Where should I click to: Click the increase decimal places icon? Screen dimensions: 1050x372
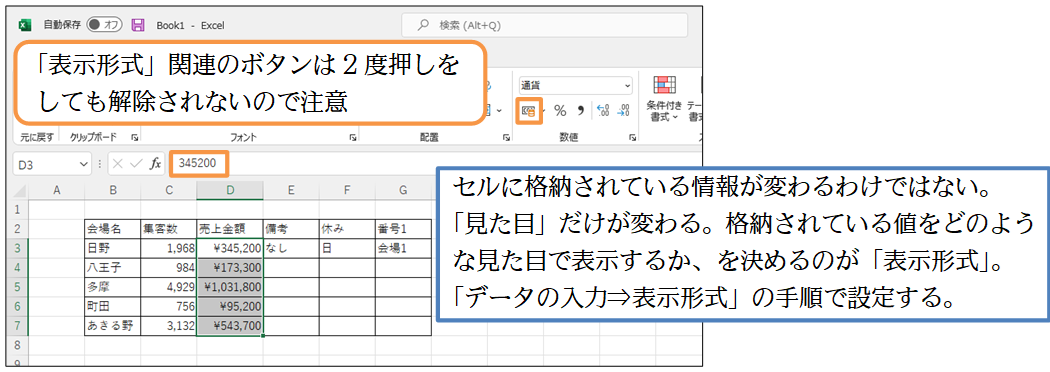[602, 110]
